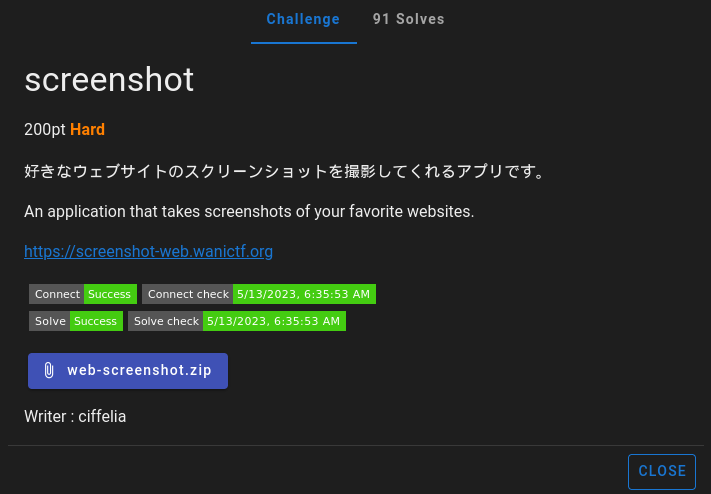Click the Japanese description paragraph
This screenshot has height=494, width=711.
pyautogui.click(x=285, y=171)
